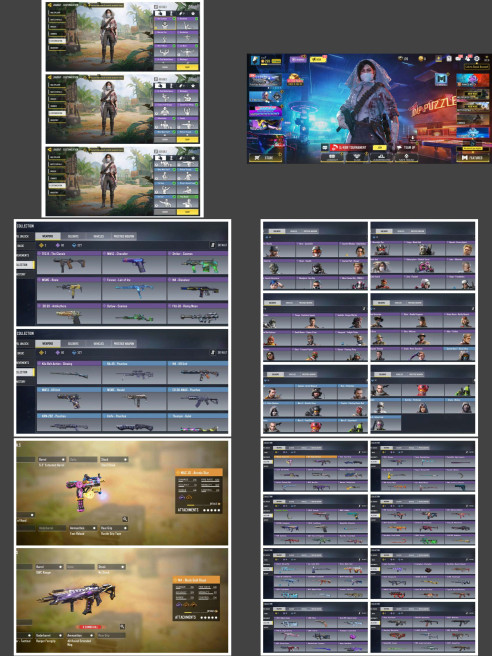Open Default sort control in top Collection panel
Image resolution: width=492 pixels, height=656 pixels.
(x=218, y=246)
